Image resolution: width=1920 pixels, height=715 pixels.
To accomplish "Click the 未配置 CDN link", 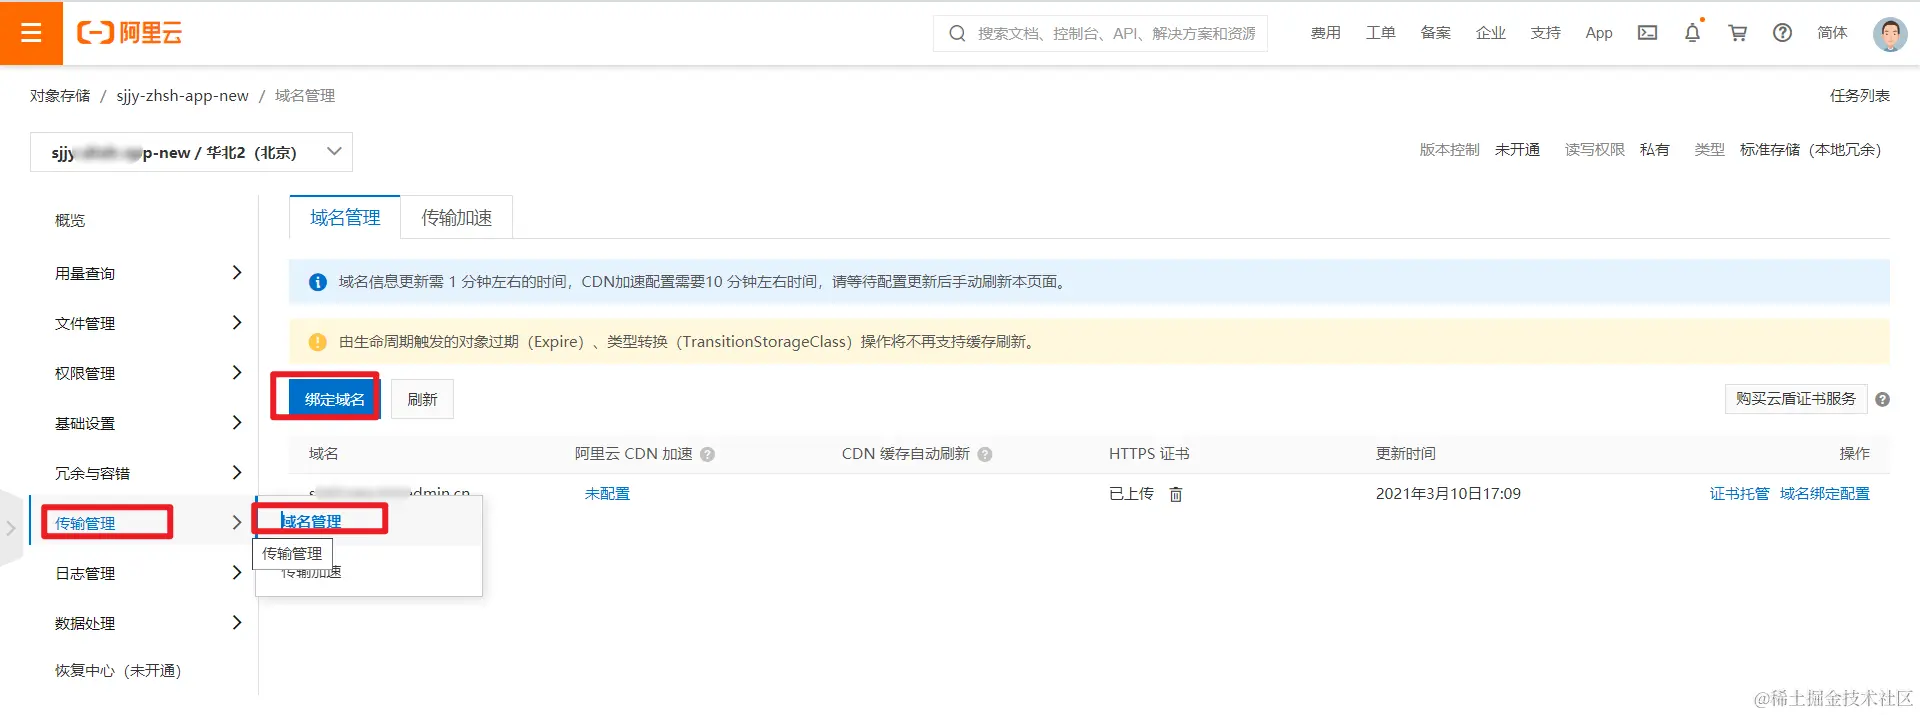I will click(x=607, y=494).
